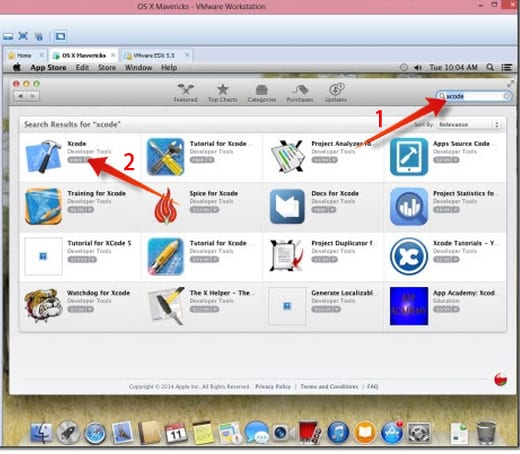The image size is (520, 454).
Task: Close the OS X Mavericks VMware tab
Action: pos(113,55)
